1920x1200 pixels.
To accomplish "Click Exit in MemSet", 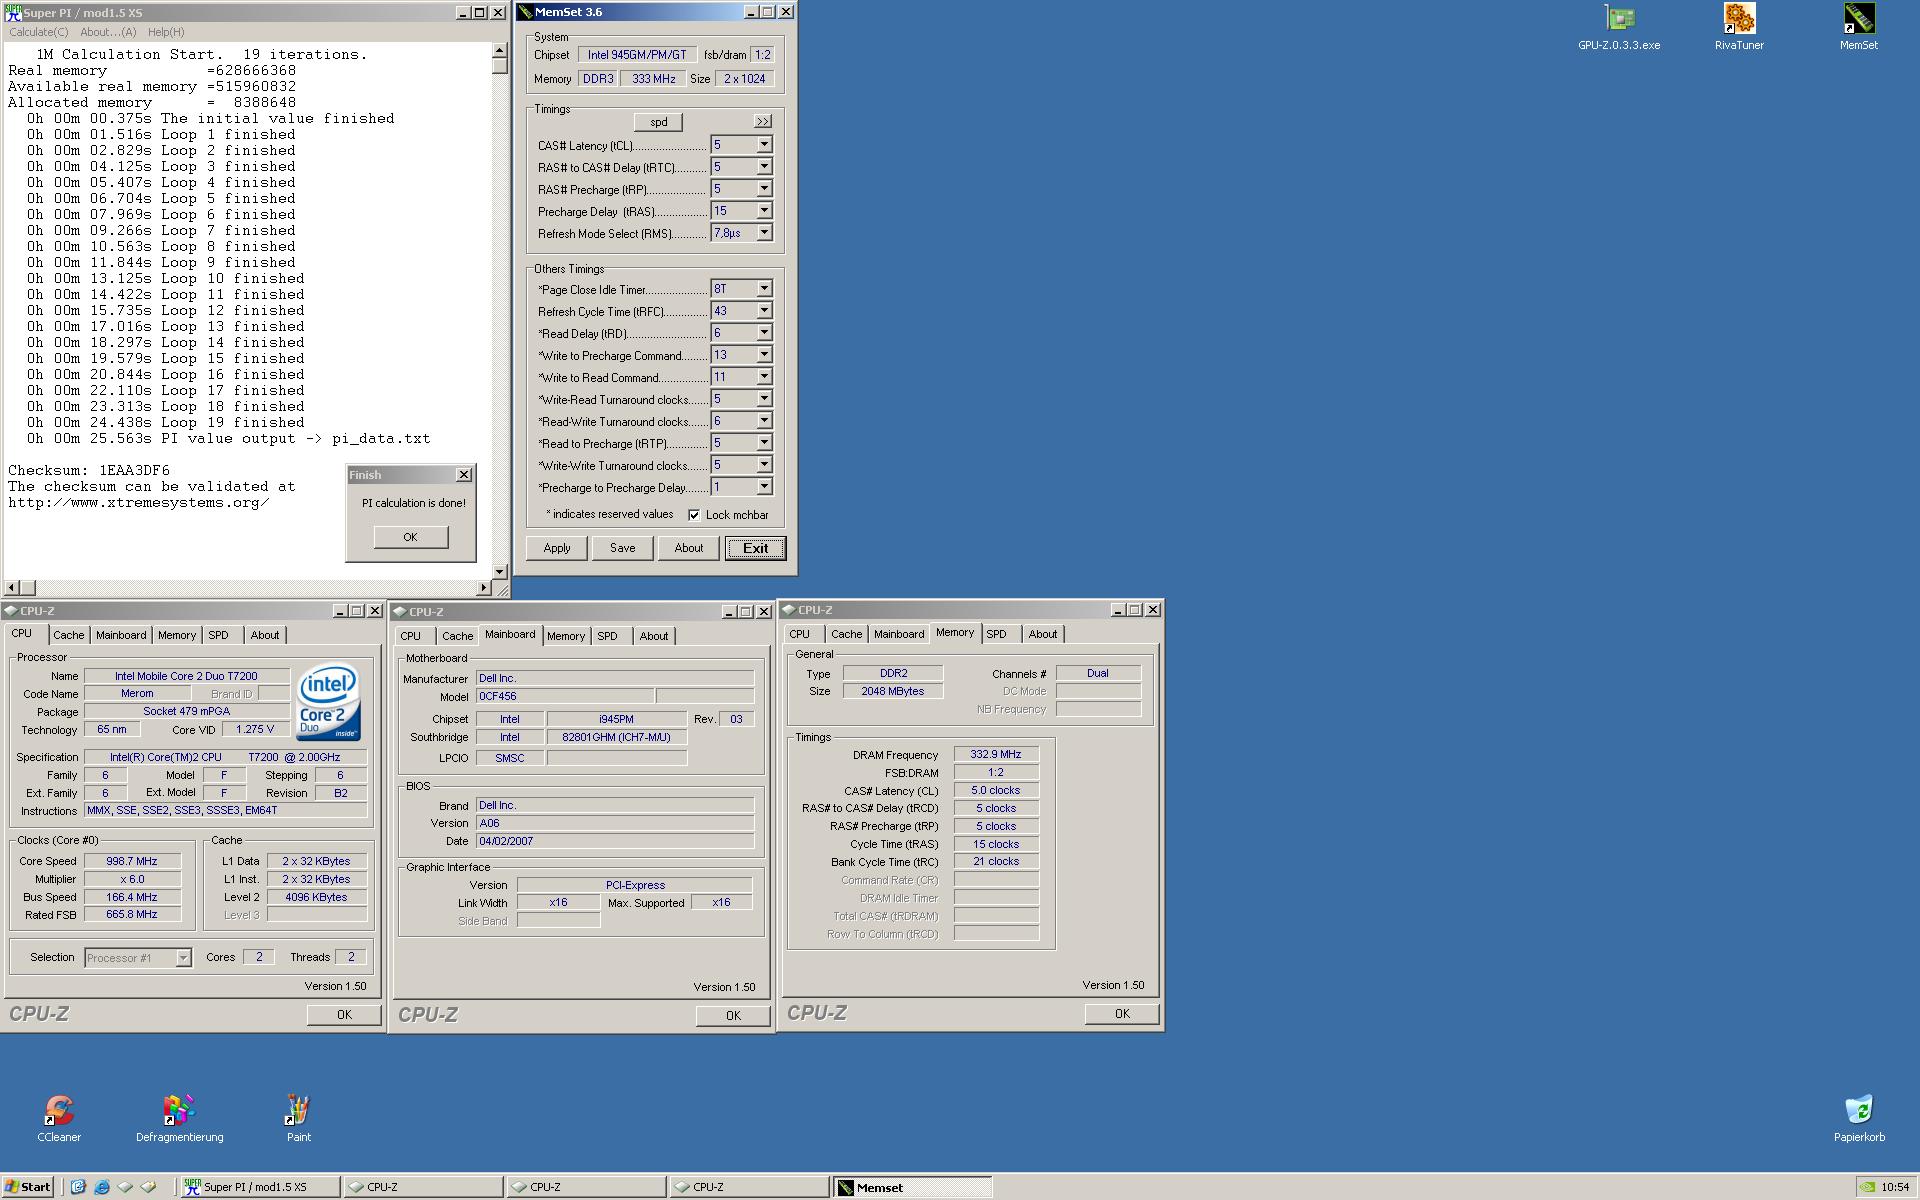I will (x=755, y=548).
